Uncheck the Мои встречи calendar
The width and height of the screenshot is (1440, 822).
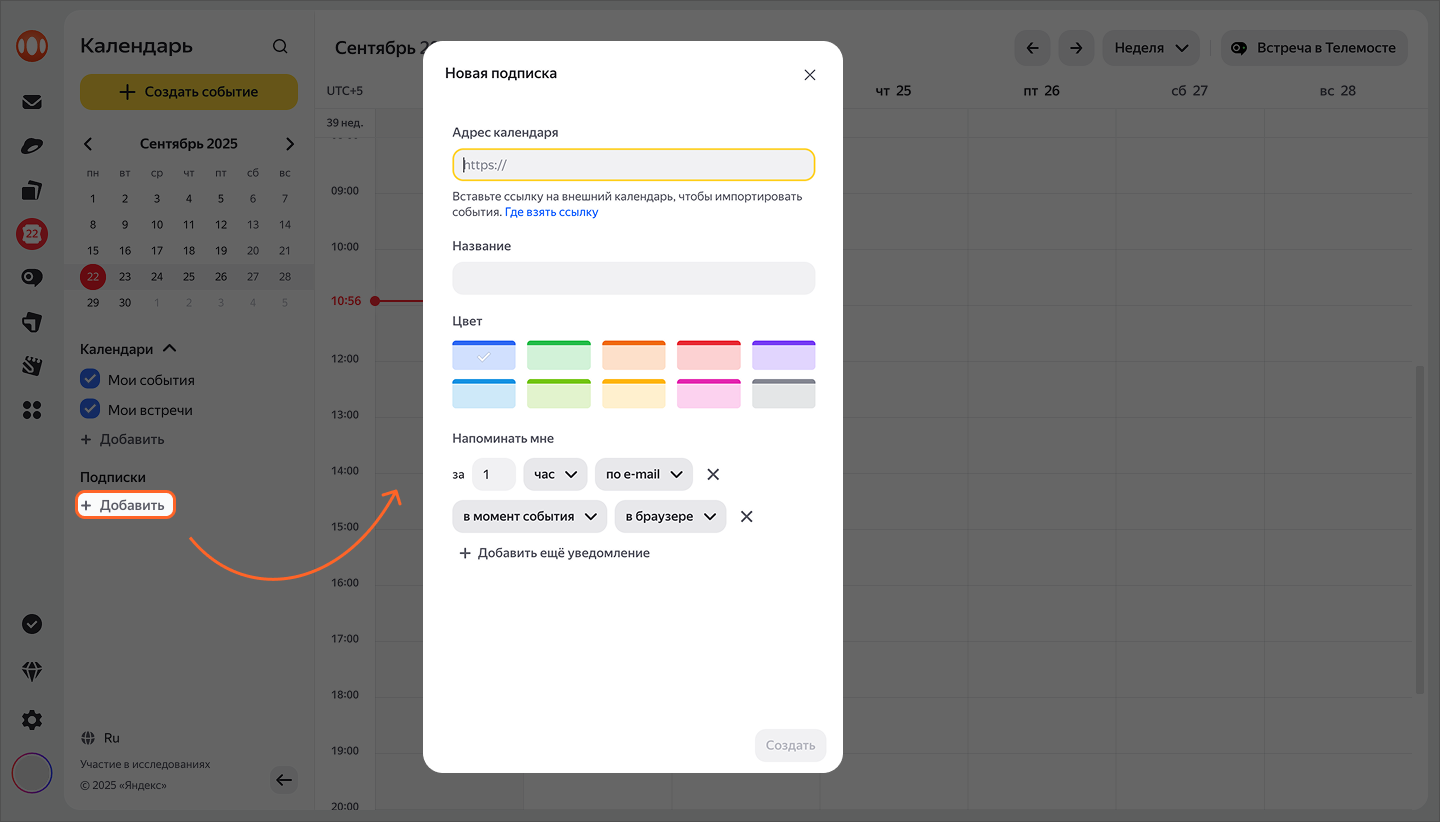pyautogui.click(x=90, y=410)
